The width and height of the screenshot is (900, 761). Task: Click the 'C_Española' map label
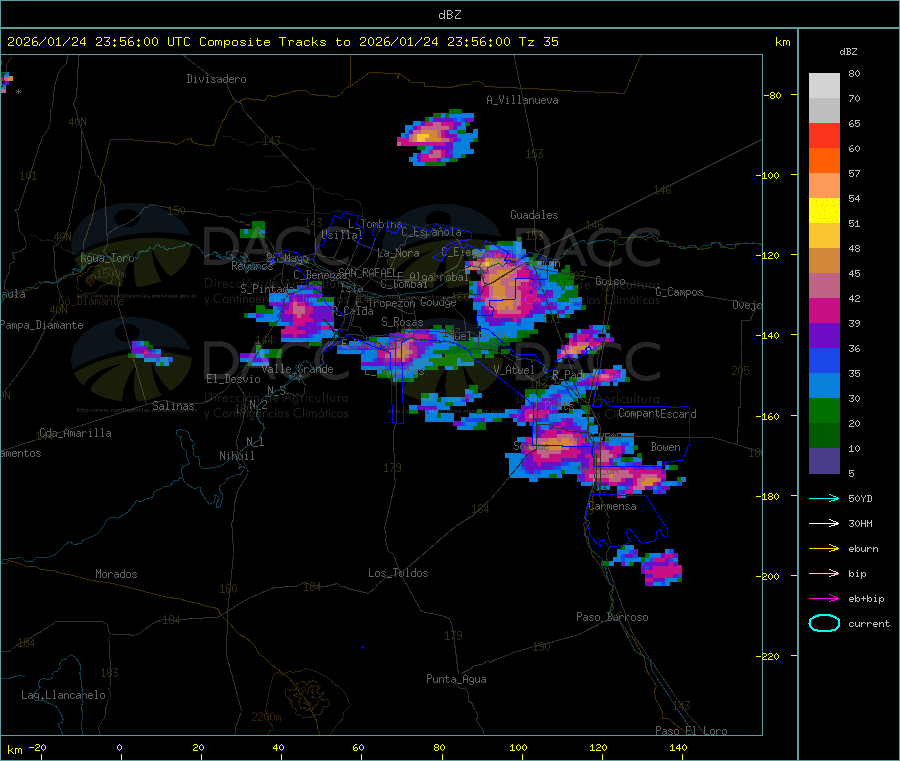432,232
